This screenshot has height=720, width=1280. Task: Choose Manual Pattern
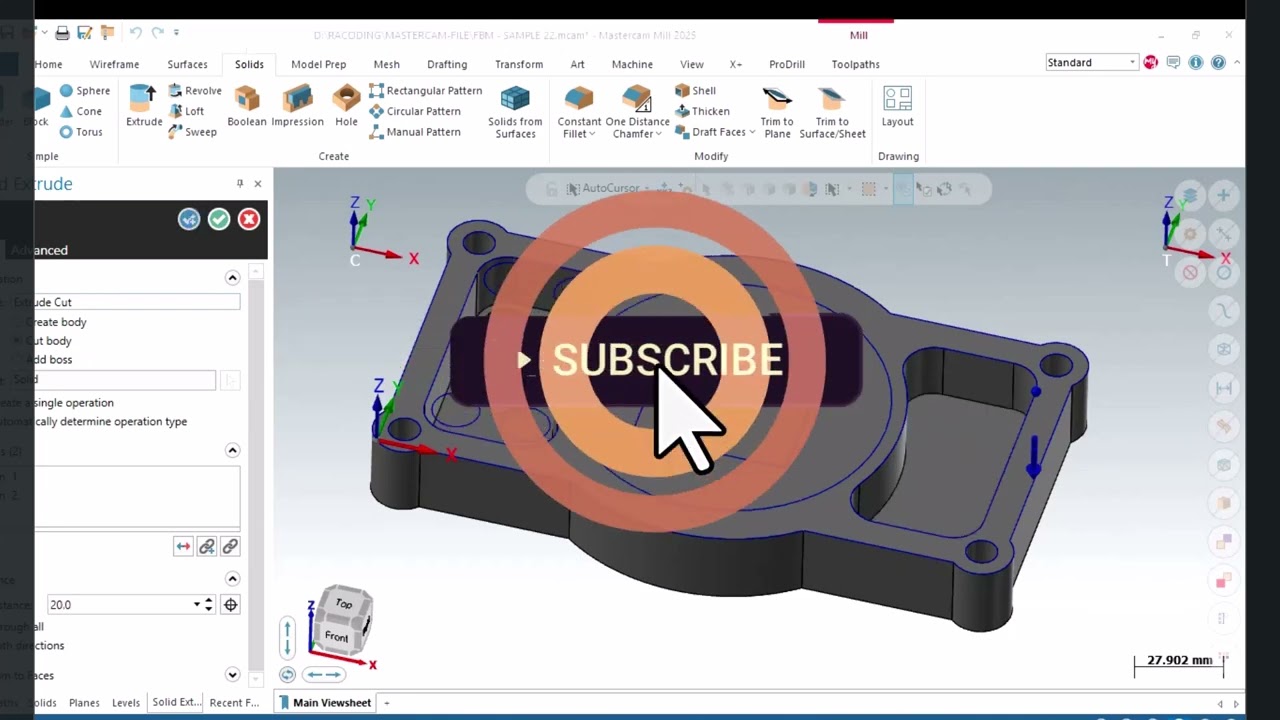(415, 132)
